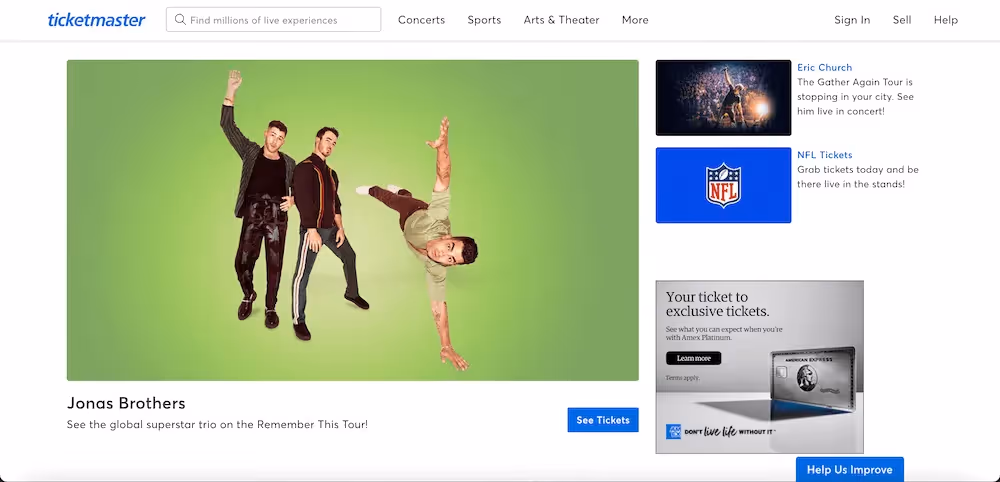
Task: Focus the Find millions of live experiences field
Action: (274, 20)
